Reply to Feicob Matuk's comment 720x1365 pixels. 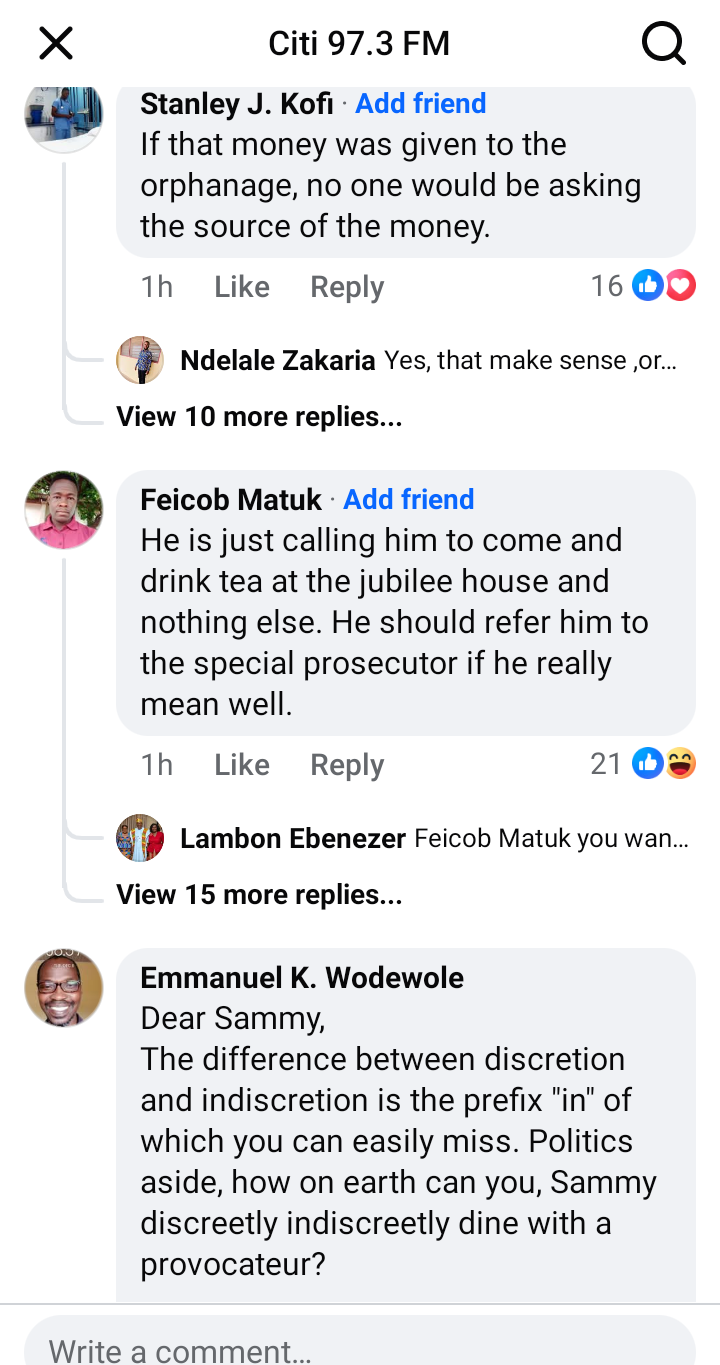tap(347, 765)
